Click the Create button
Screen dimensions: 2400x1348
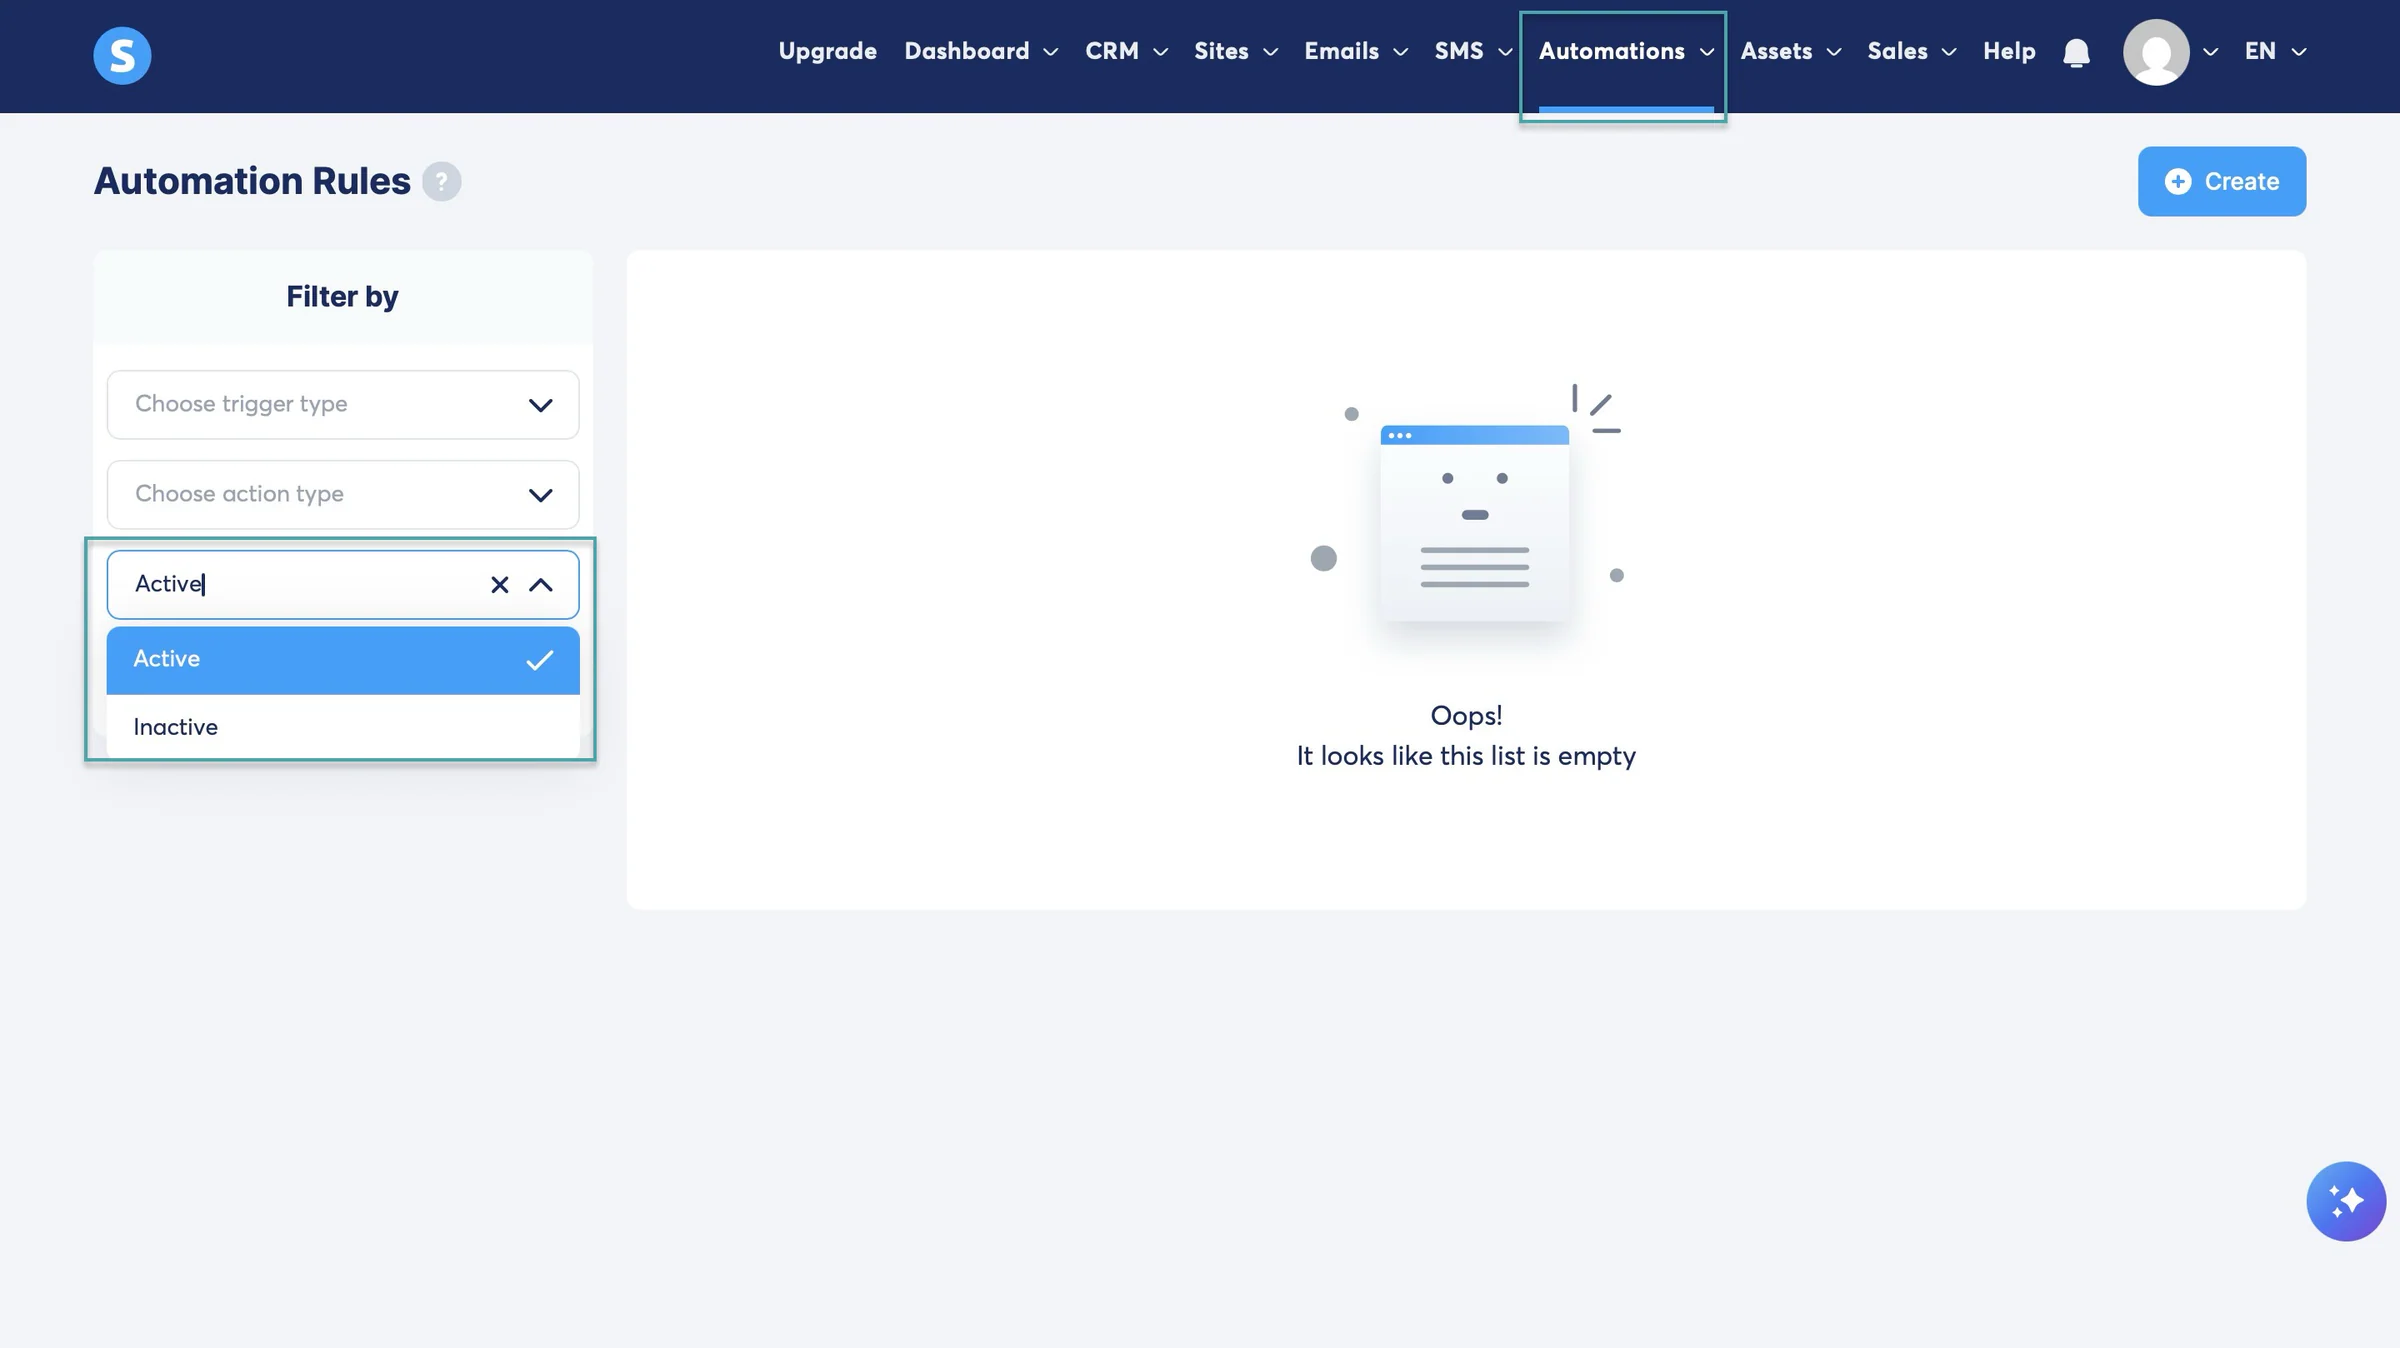point(2222,181)
